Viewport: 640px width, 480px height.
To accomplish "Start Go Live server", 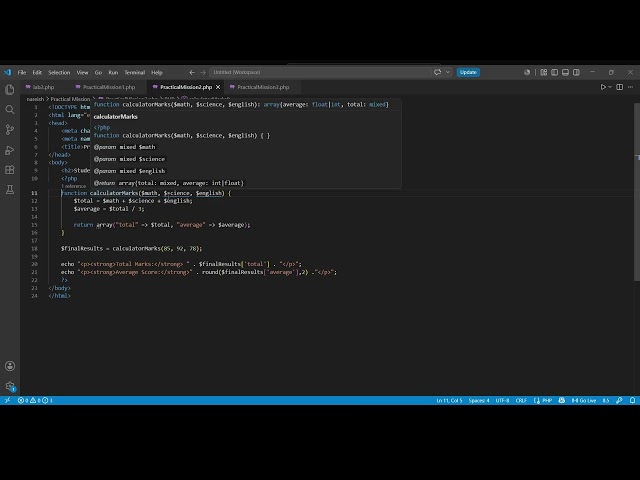I will (x=583, y=400).
